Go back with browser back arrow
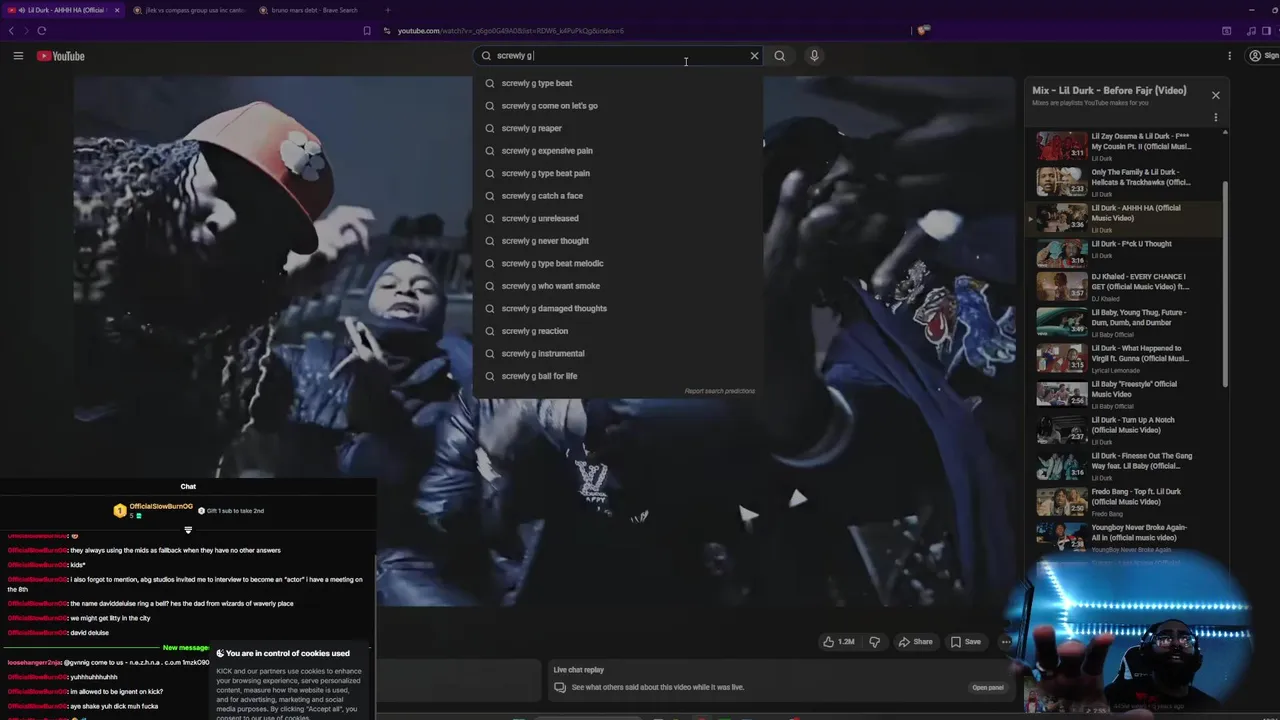 [x=12, y=31]
